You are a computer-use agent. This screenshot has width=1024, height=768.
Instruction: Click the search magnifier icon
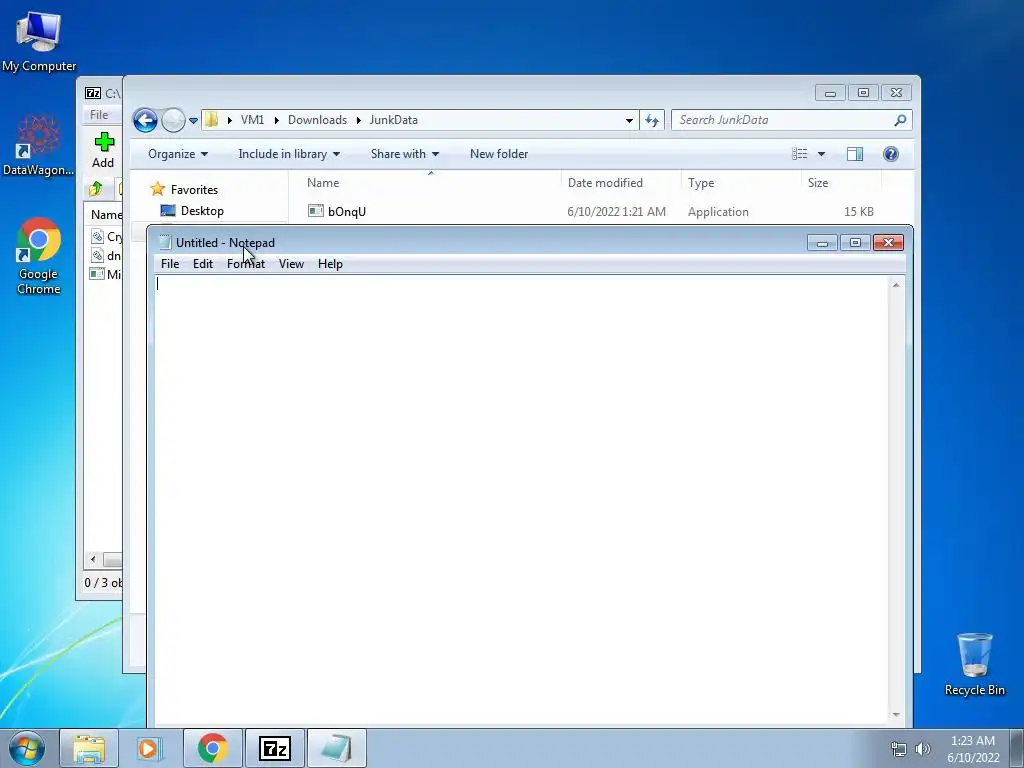(x=900, y=120)
